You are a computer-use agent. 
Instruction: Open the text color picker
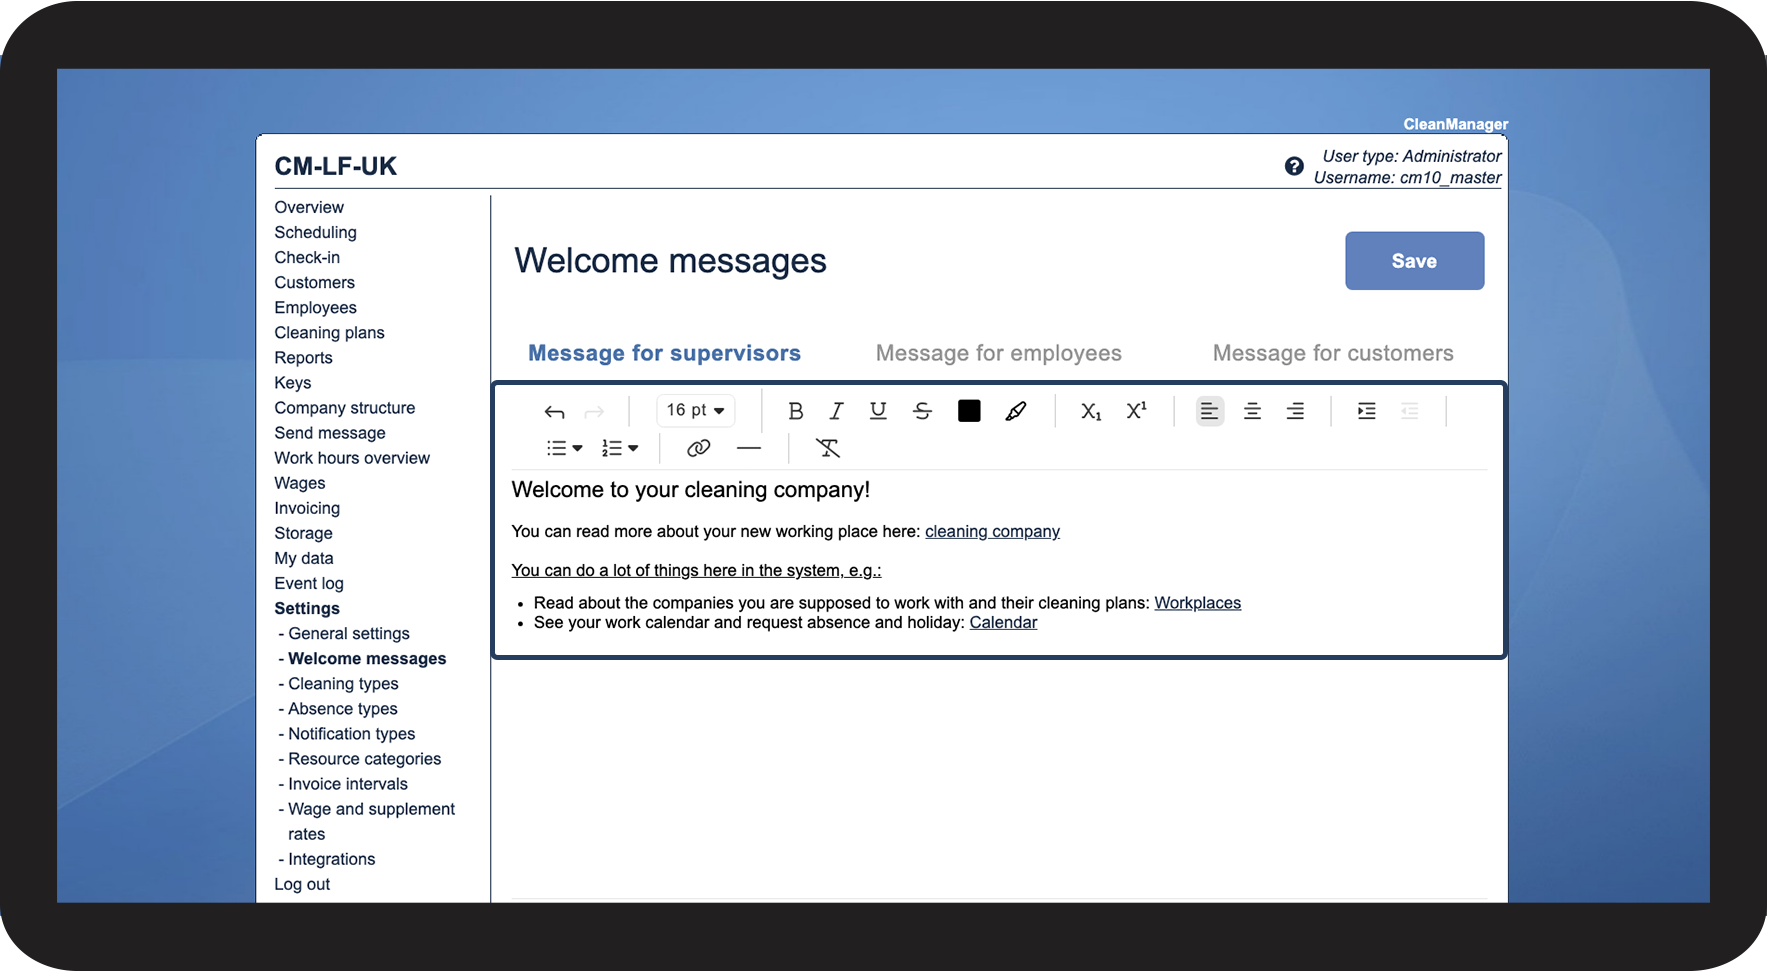click(x=968, y=410)
